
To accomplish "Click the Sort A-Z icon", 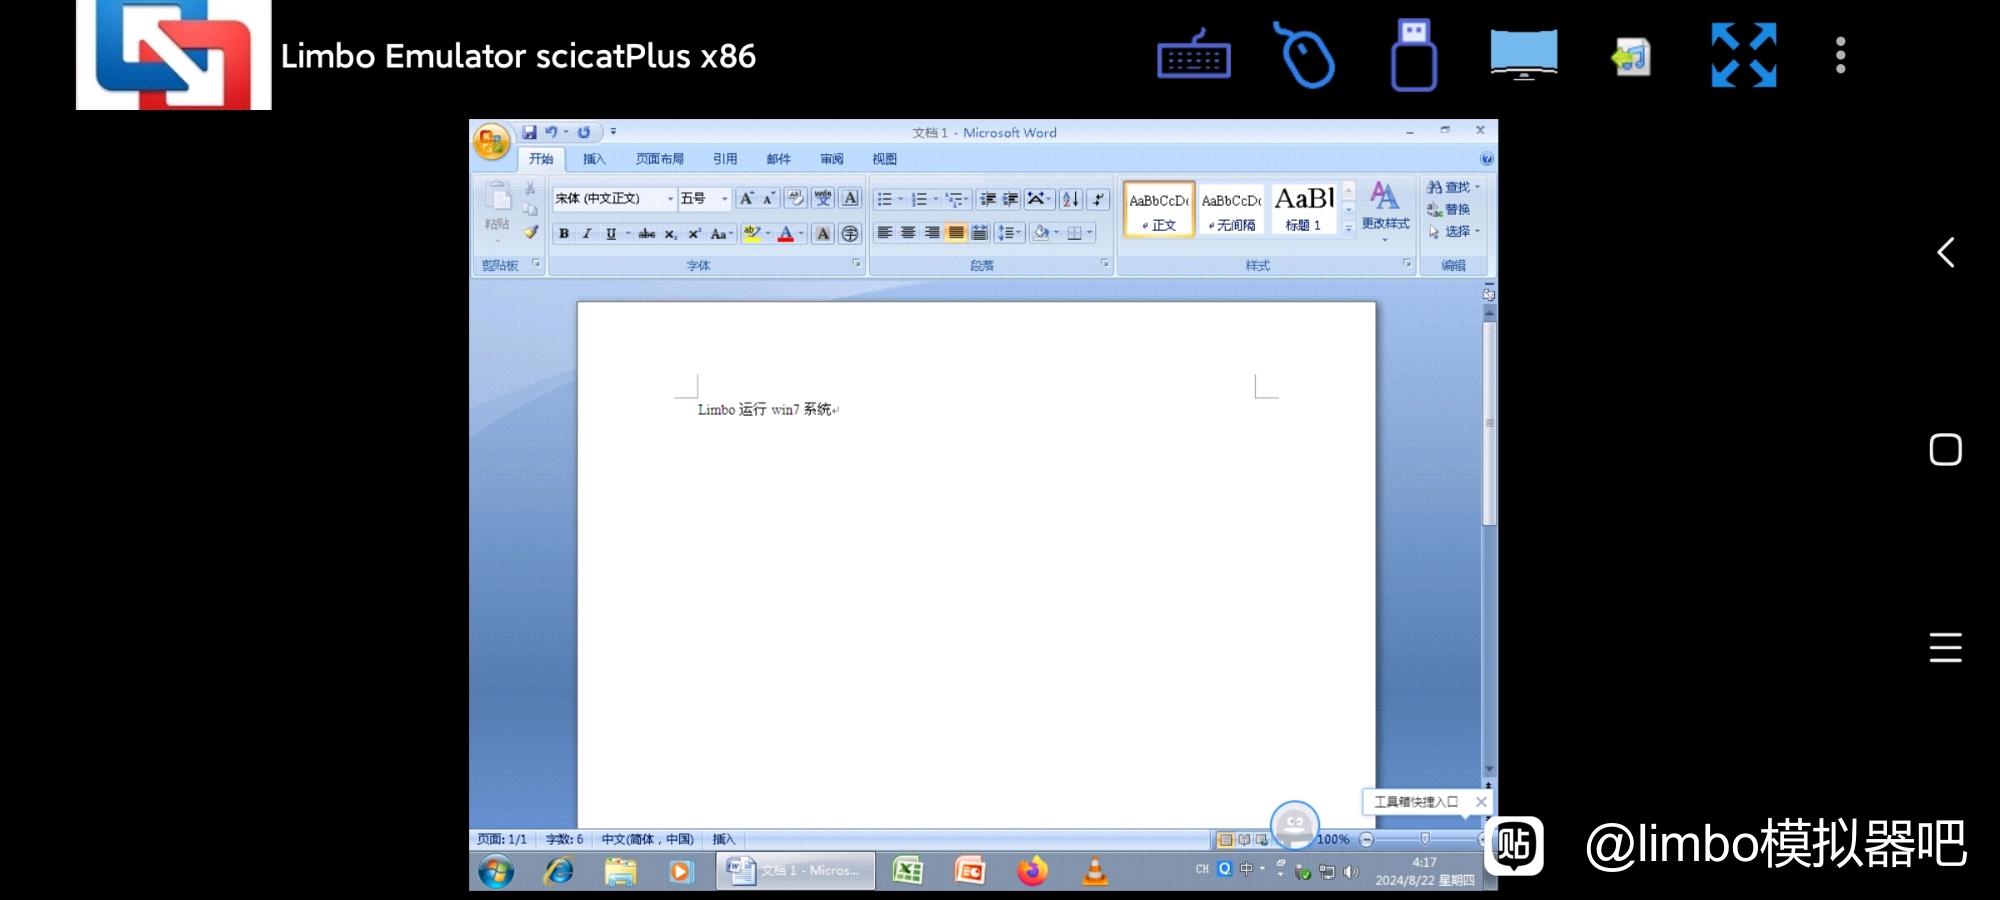I will (1070, 199).
